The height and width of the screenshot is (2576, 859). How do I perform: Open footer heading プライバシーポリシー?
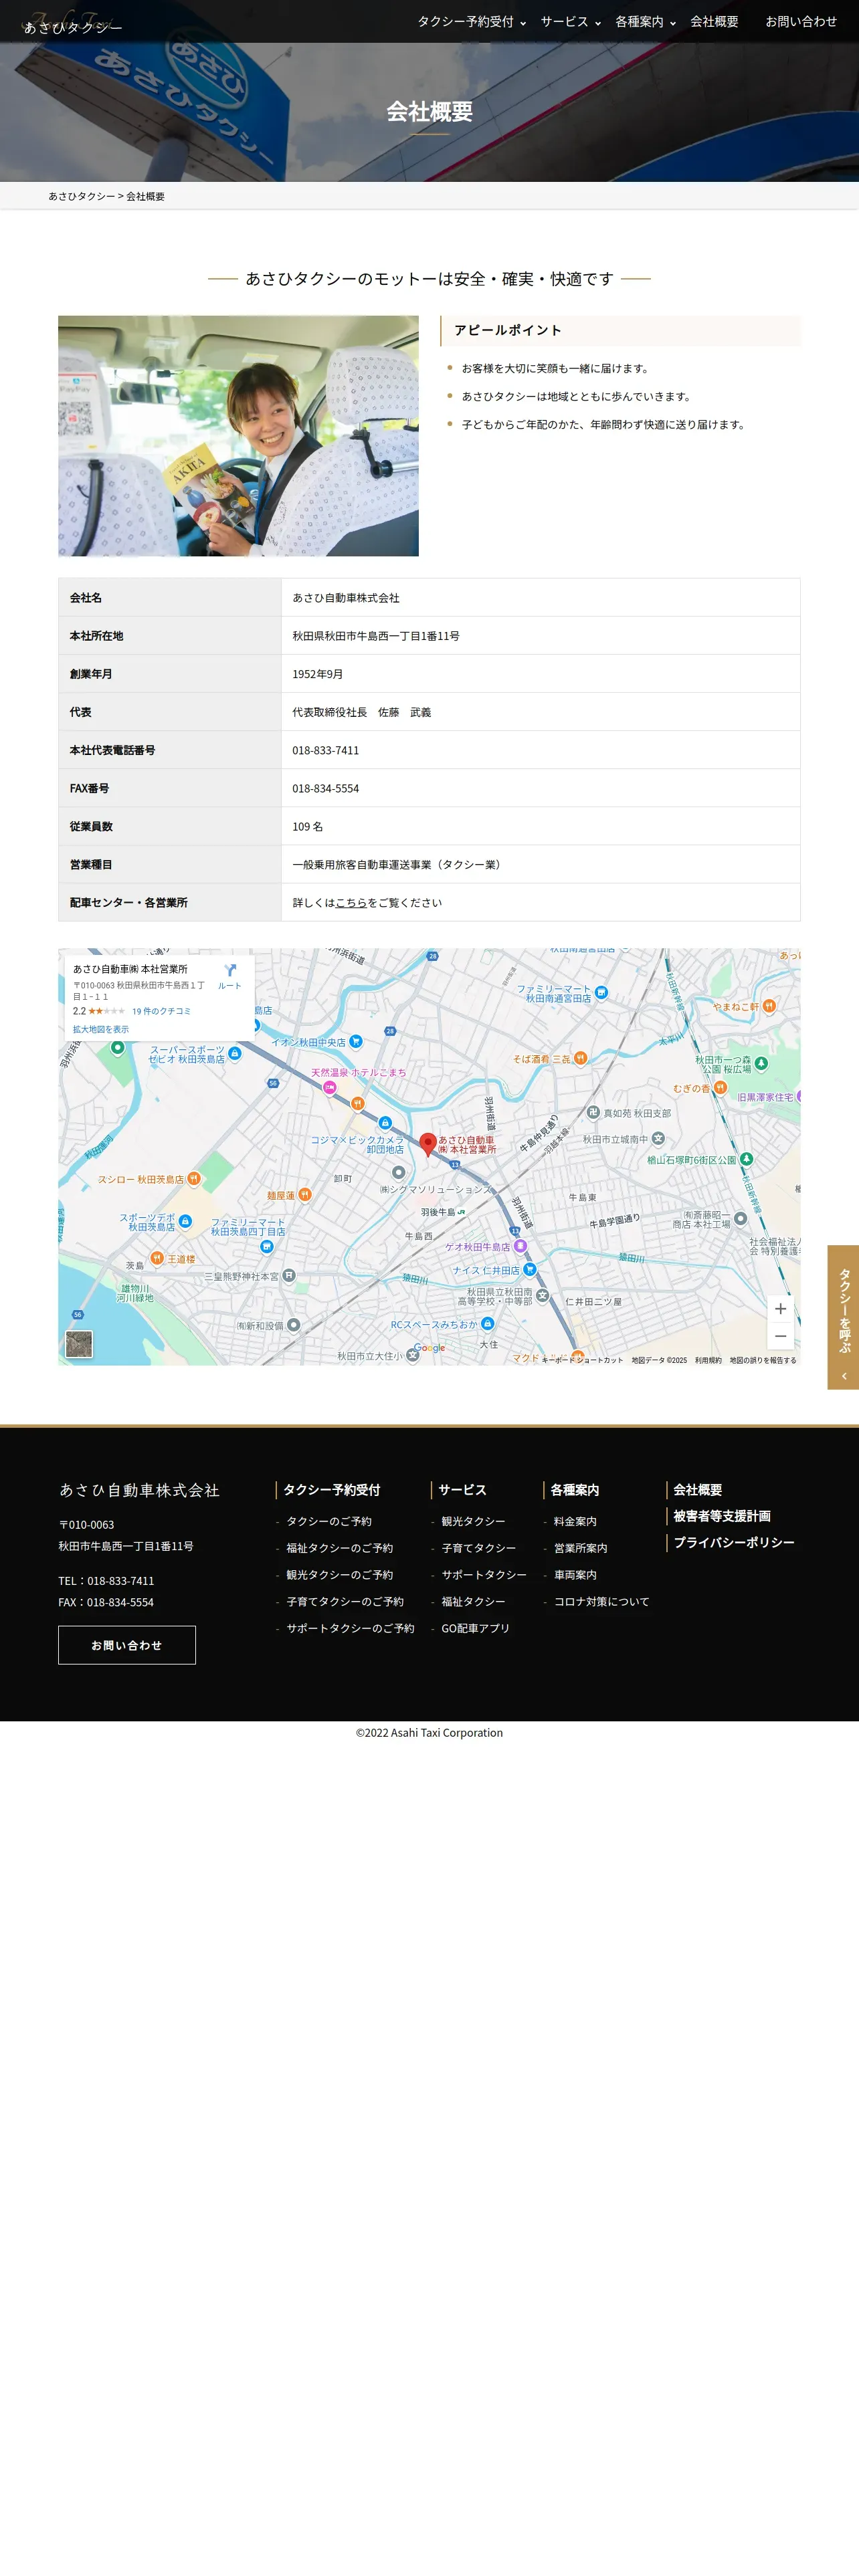(734, 1543)
